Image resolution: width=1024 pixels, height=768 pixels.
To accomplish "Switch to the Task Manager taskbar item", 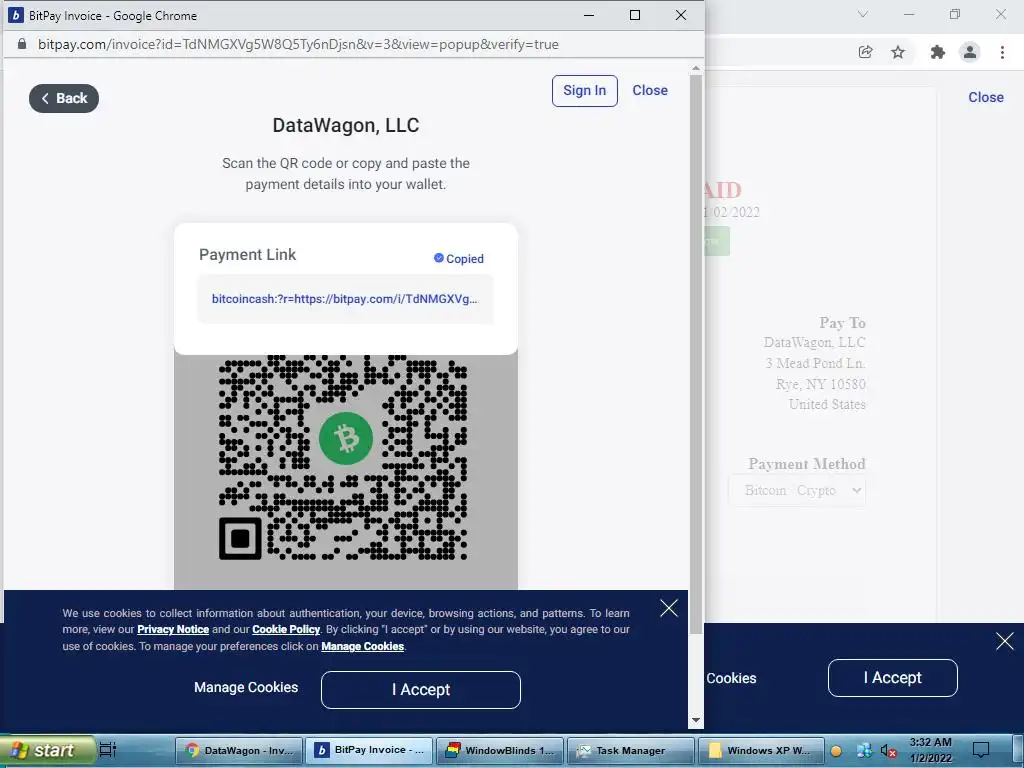I will pos(631,750).
